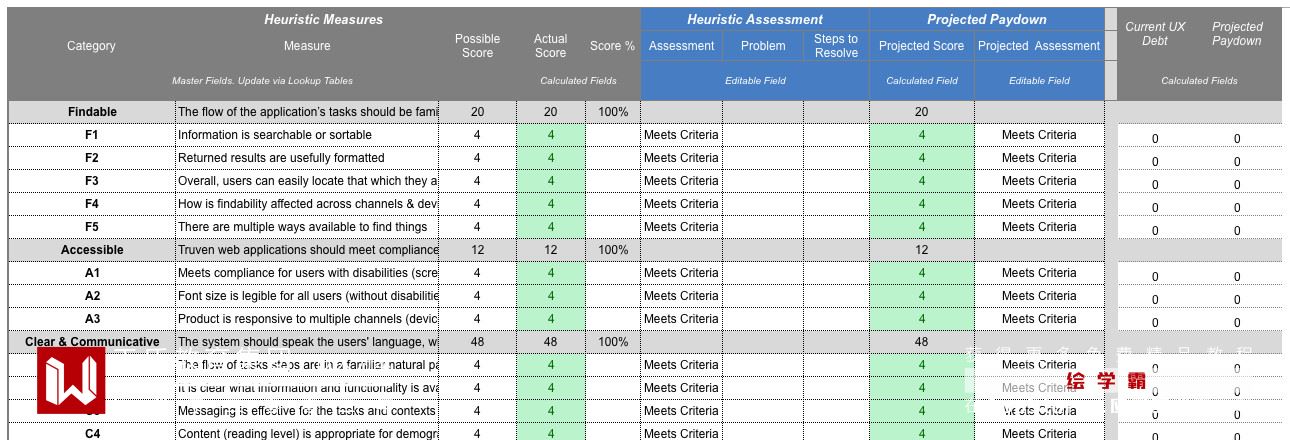1290x440 pixels.
Task: Edit the Projected Assessment cell for F5
Action: tap(1039, 227)
